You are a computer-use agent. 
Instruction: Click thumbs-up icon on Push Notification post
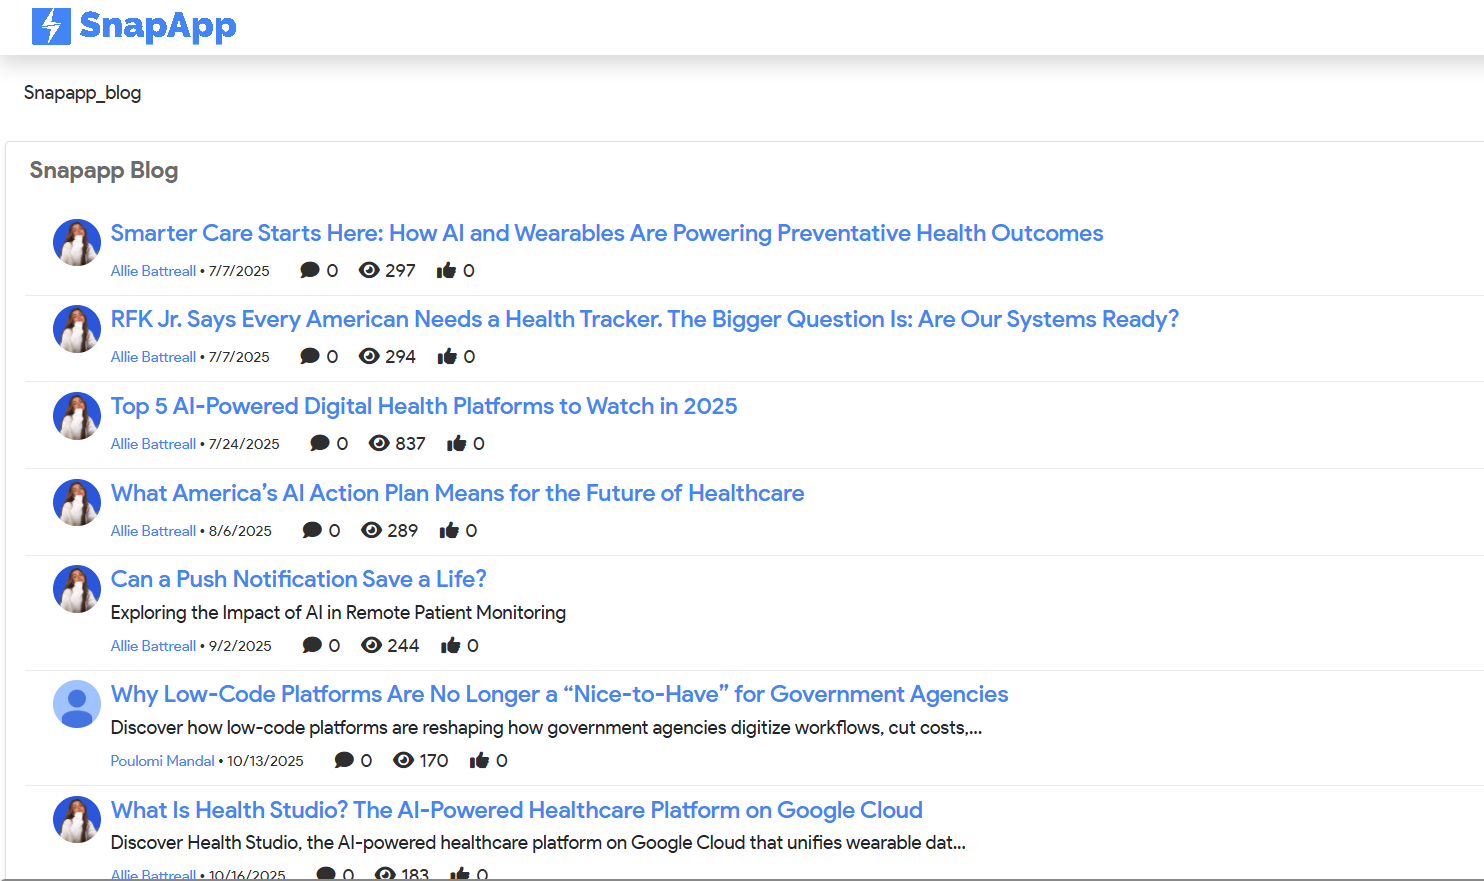tap(450, 645)
